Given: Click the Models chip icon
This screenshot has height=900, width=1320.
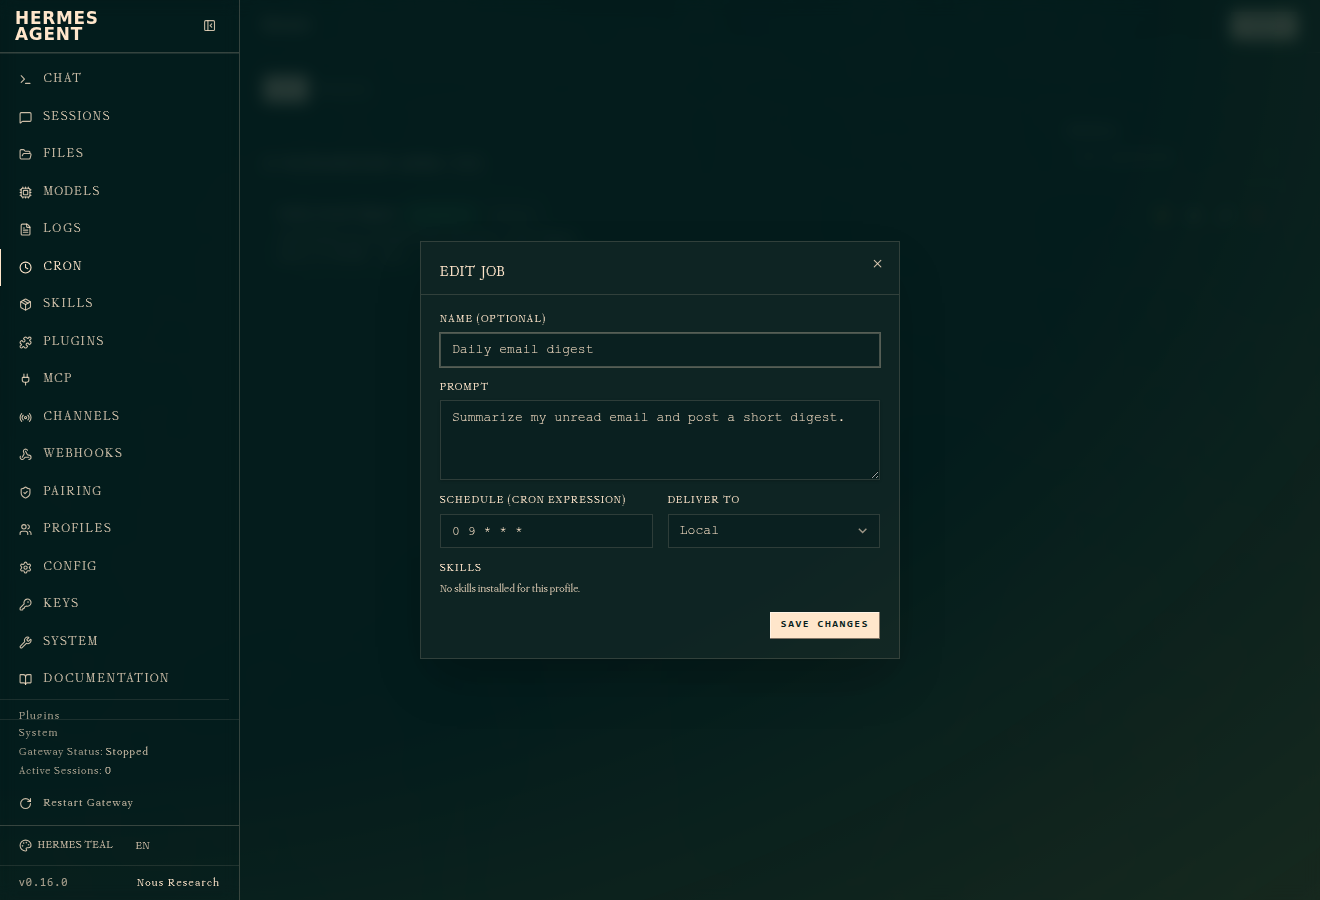Looking at the screenshot, I should click(26, 192).
